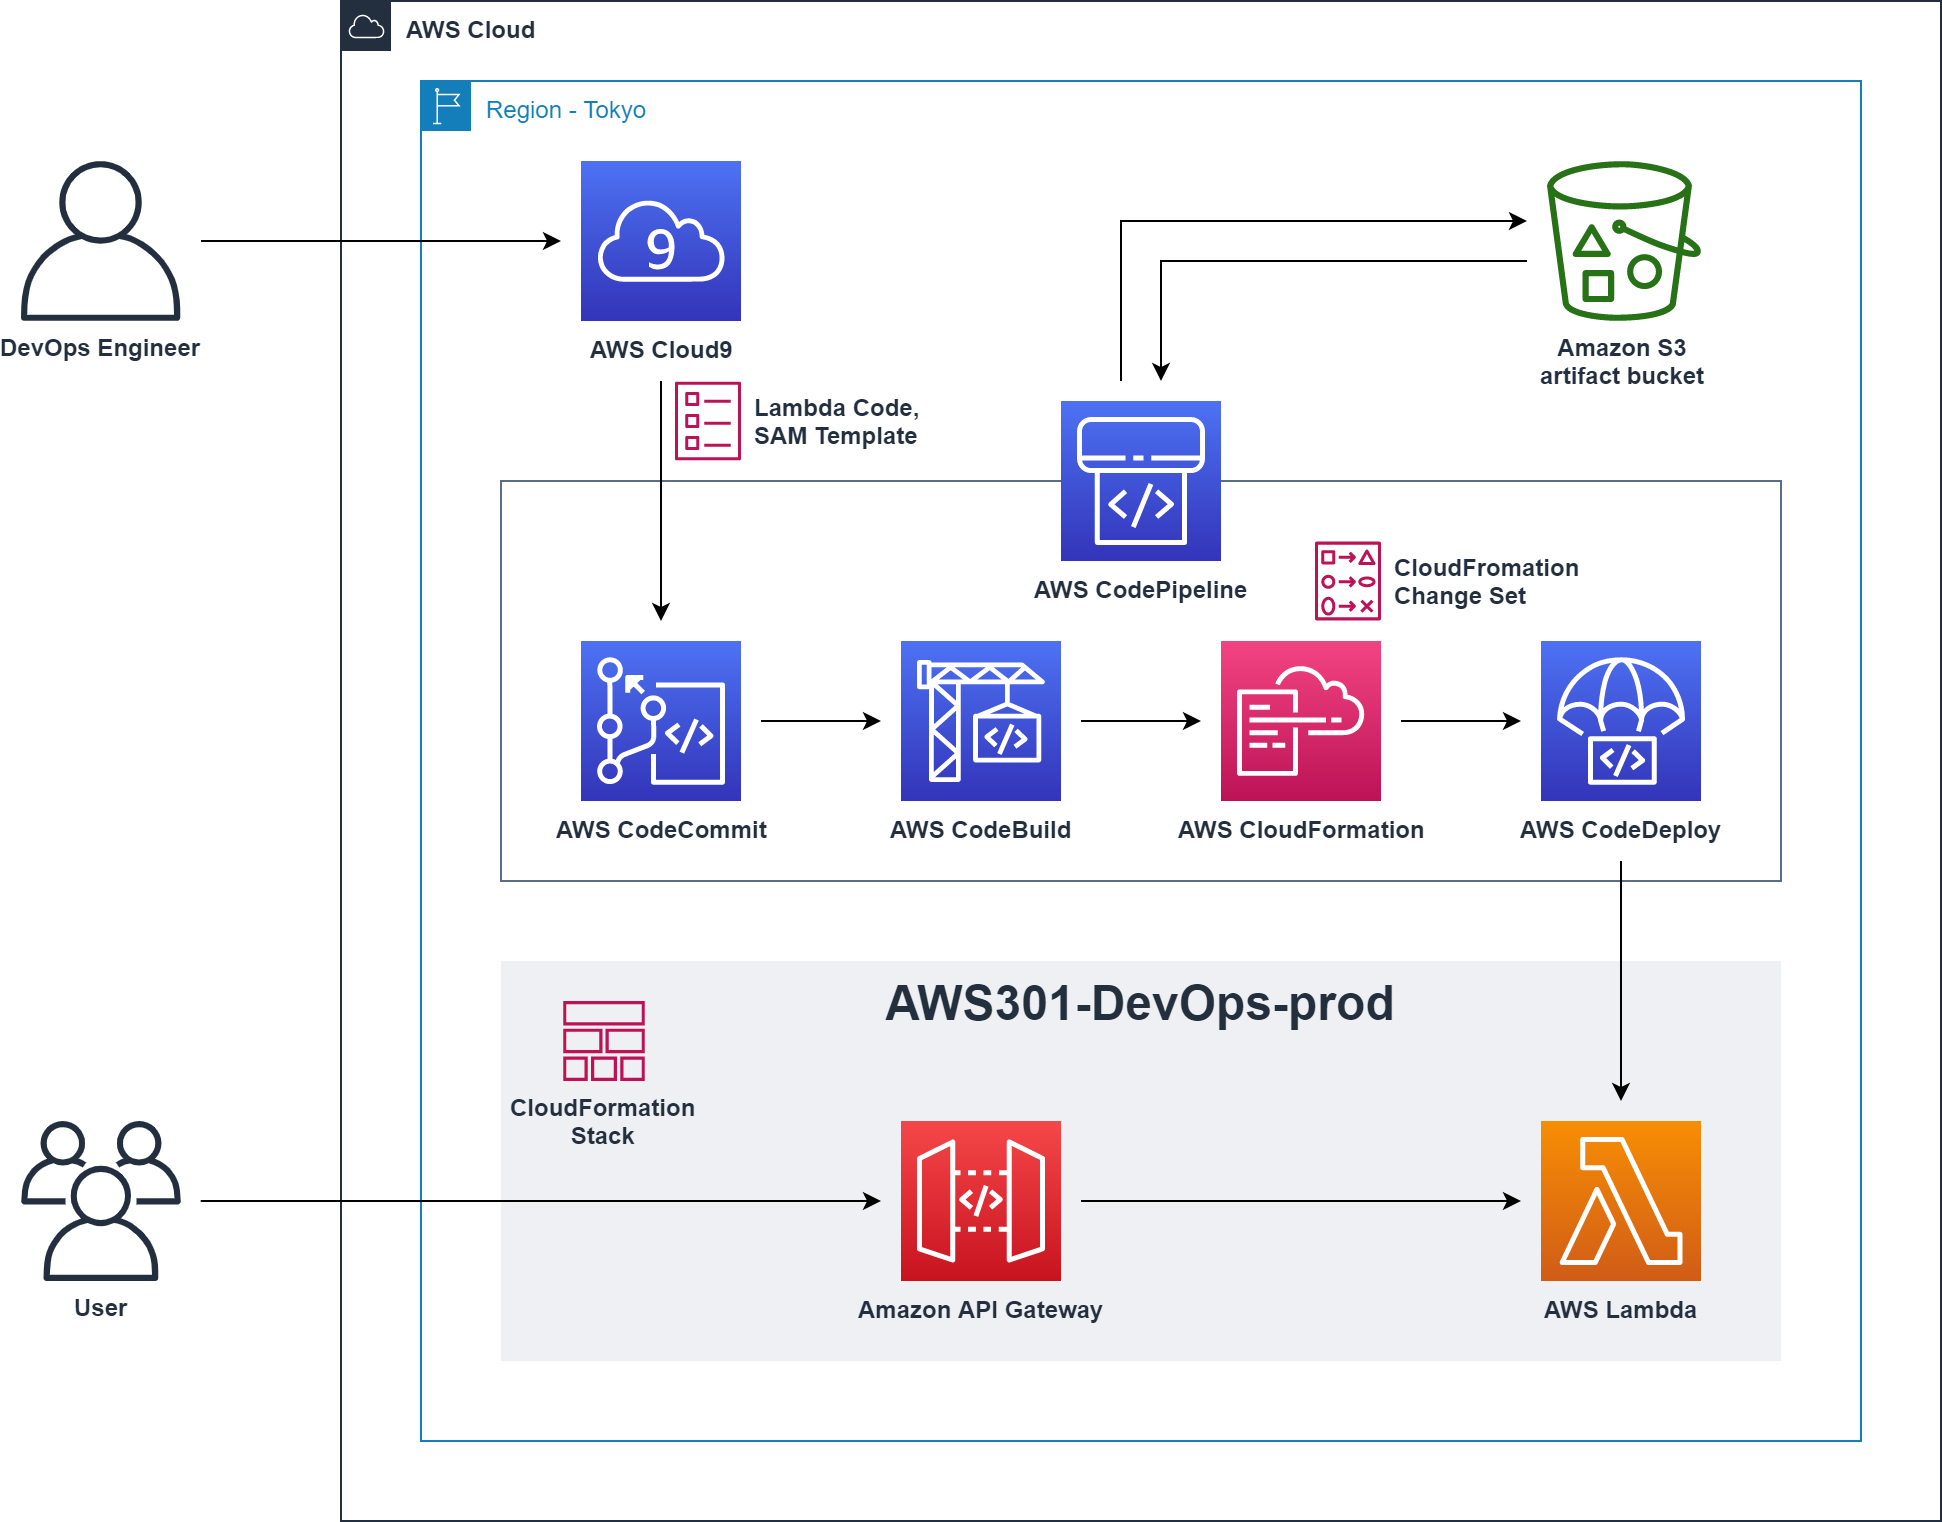Select the 'AWS CodeDeploy' label

[x=1620, y=830]
